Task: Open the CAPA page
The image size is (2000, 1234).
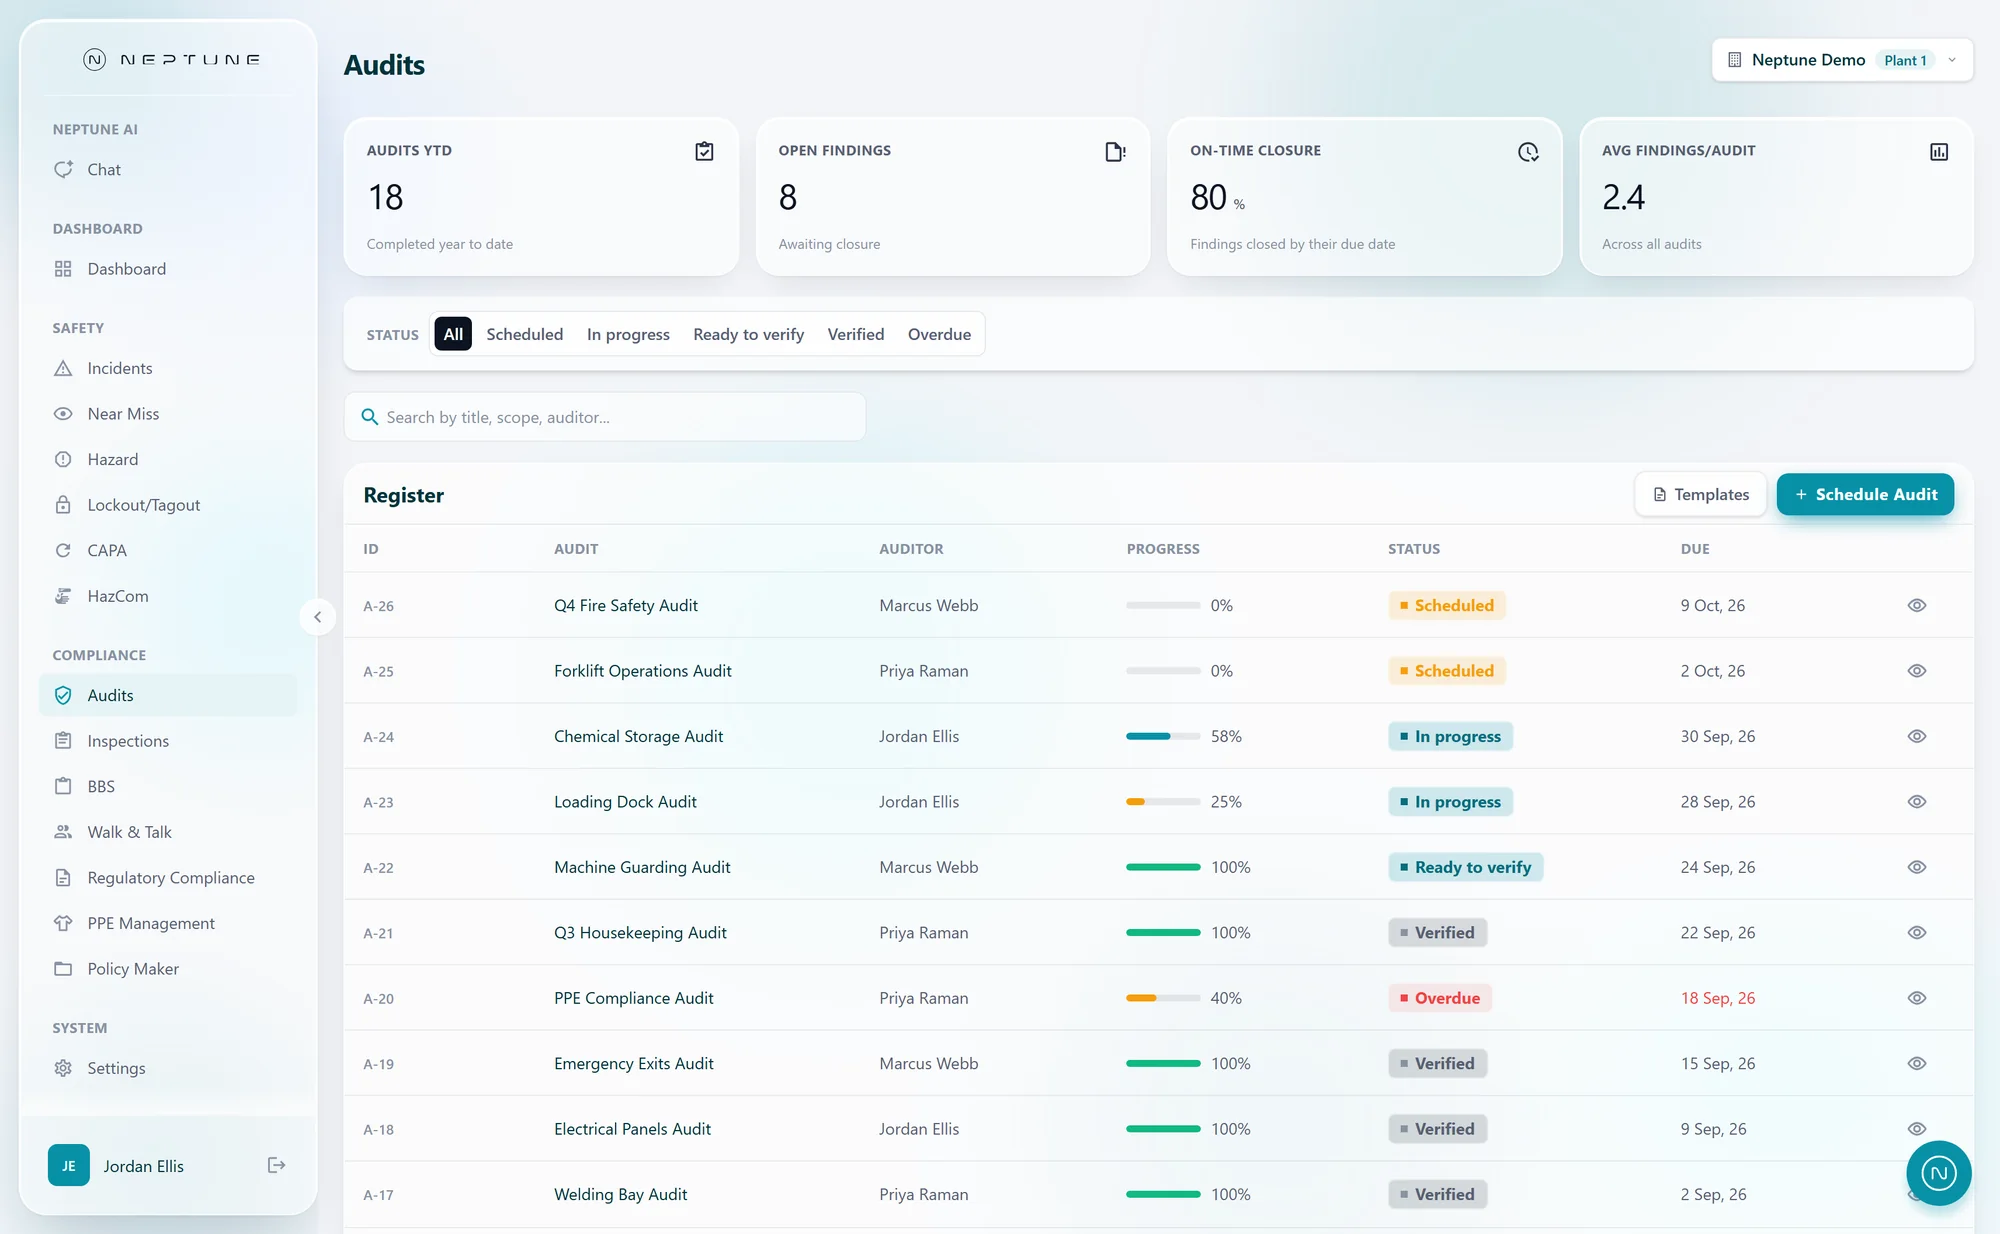Action: coord(168,551)
